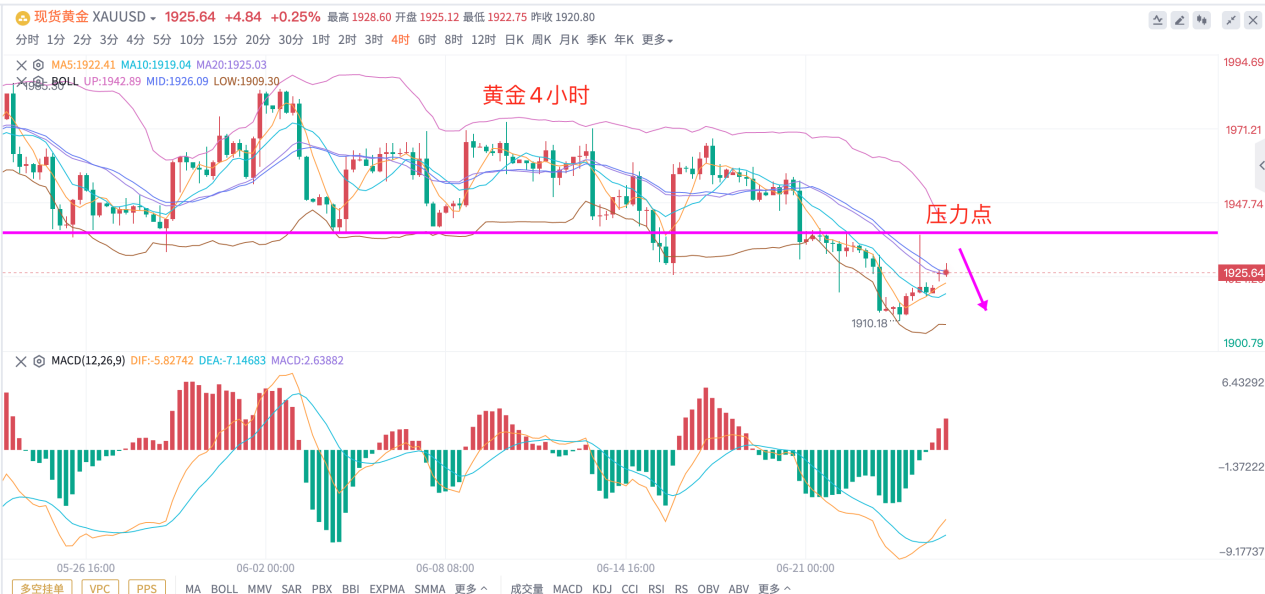Expand 更多 list after SMMA indicator
This screenshot has width=1265, height=594.
[x=471, y=588]
